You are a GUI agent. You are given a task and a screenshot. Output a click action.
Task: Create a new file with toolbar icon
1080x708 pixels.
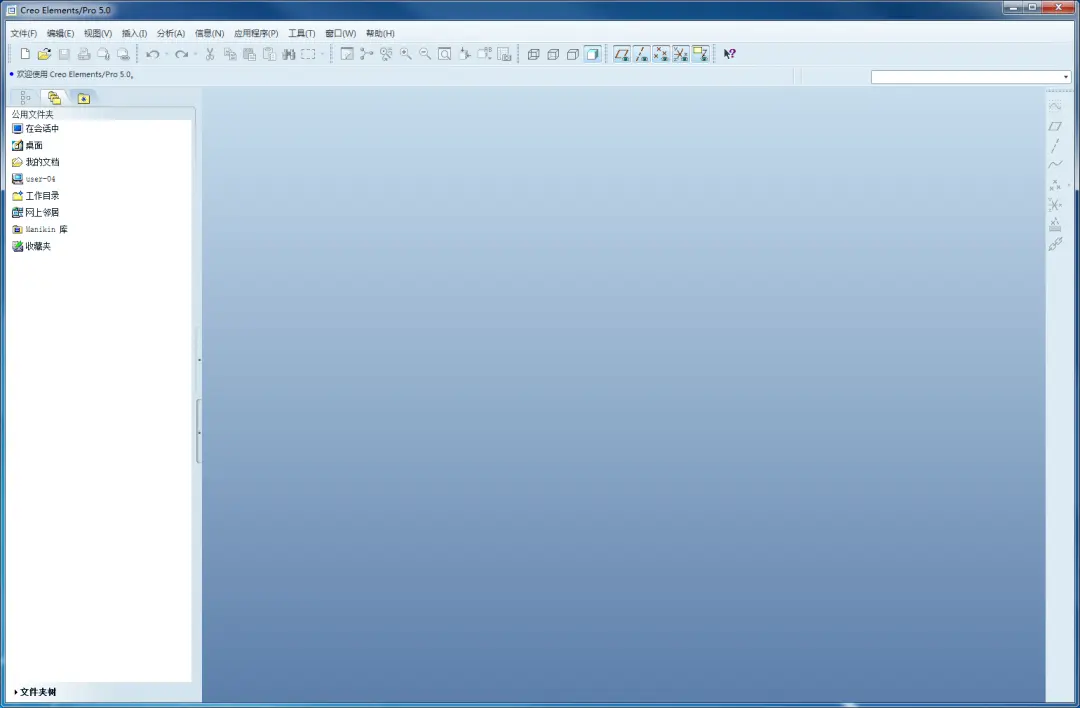(x=25, y=54)
